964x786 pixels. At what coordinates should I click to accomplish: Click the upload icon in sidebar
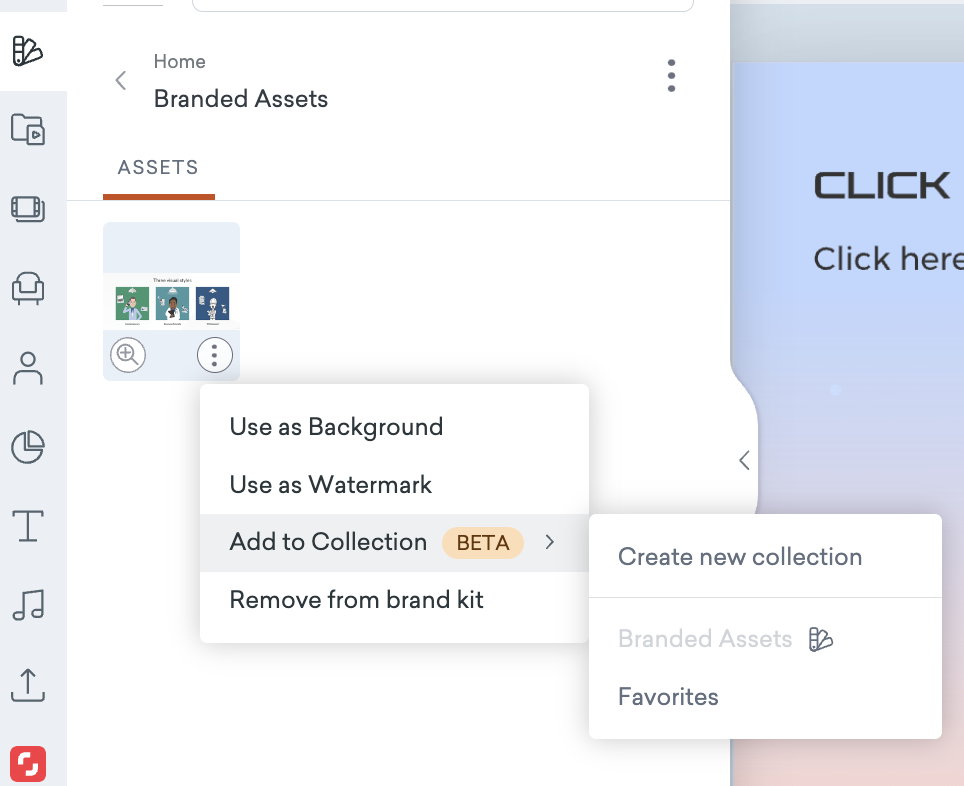[x=27, y=684]
